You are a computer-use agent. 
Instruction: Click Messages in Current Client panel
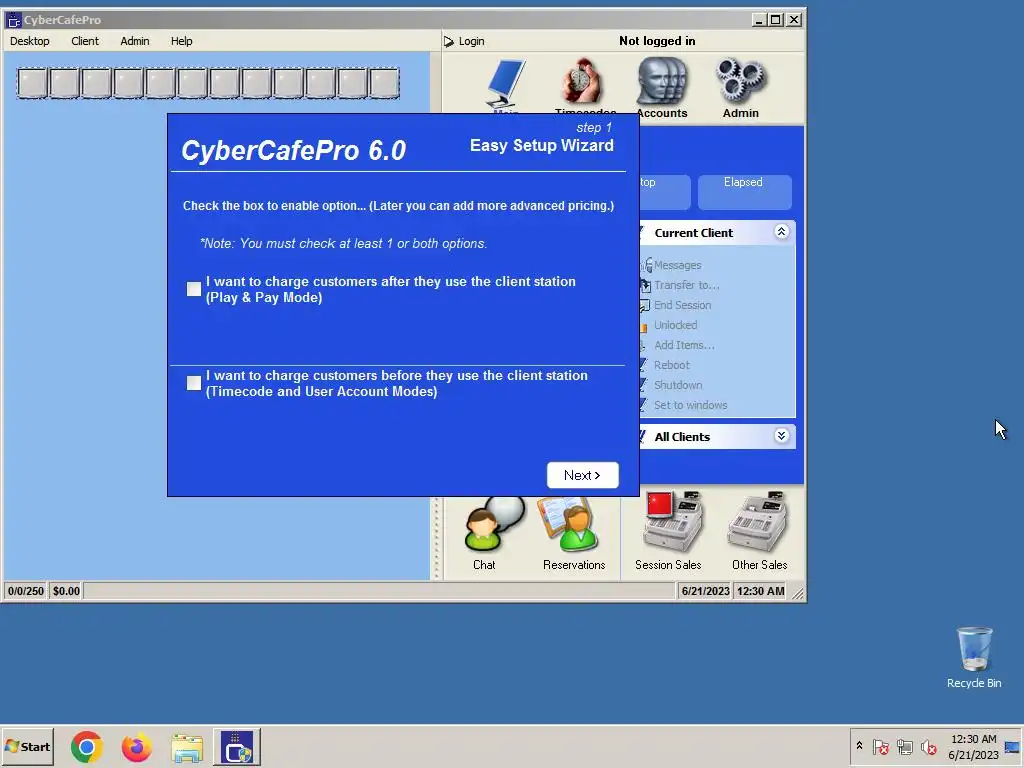pyautogui.click(x=677, y=265)
